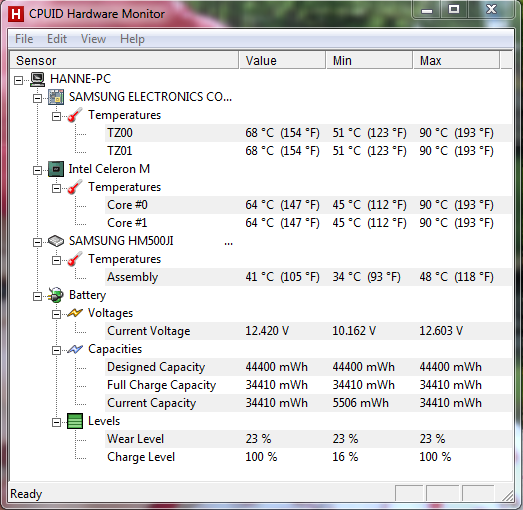Open the Help menu

point(132,39)
